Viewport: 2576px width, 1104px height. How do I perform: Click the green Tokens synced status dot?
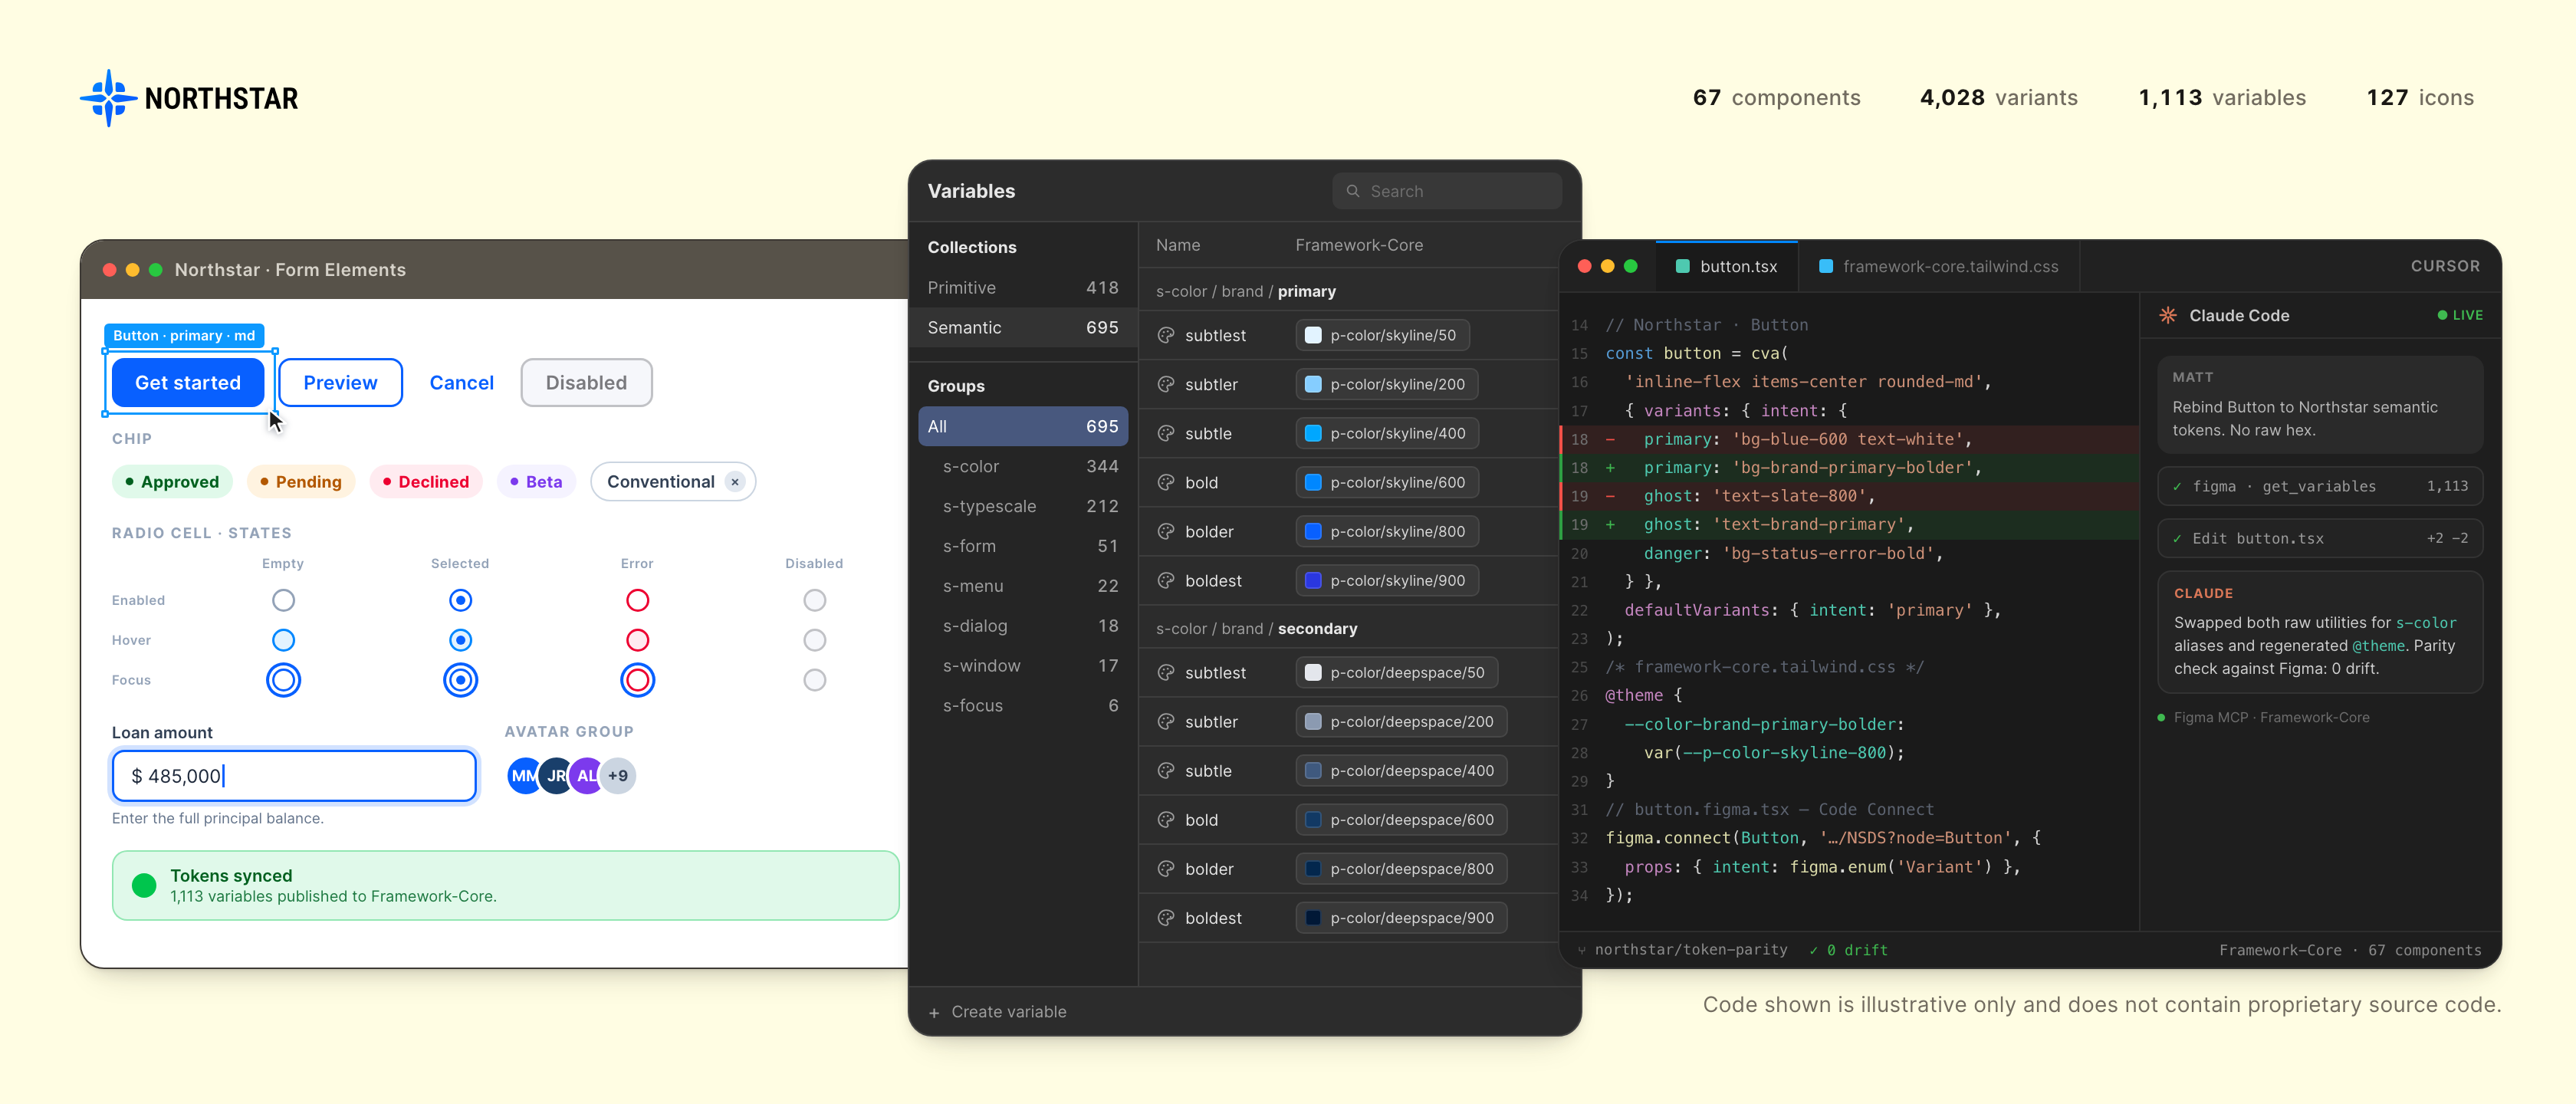(x=144, y=885)
